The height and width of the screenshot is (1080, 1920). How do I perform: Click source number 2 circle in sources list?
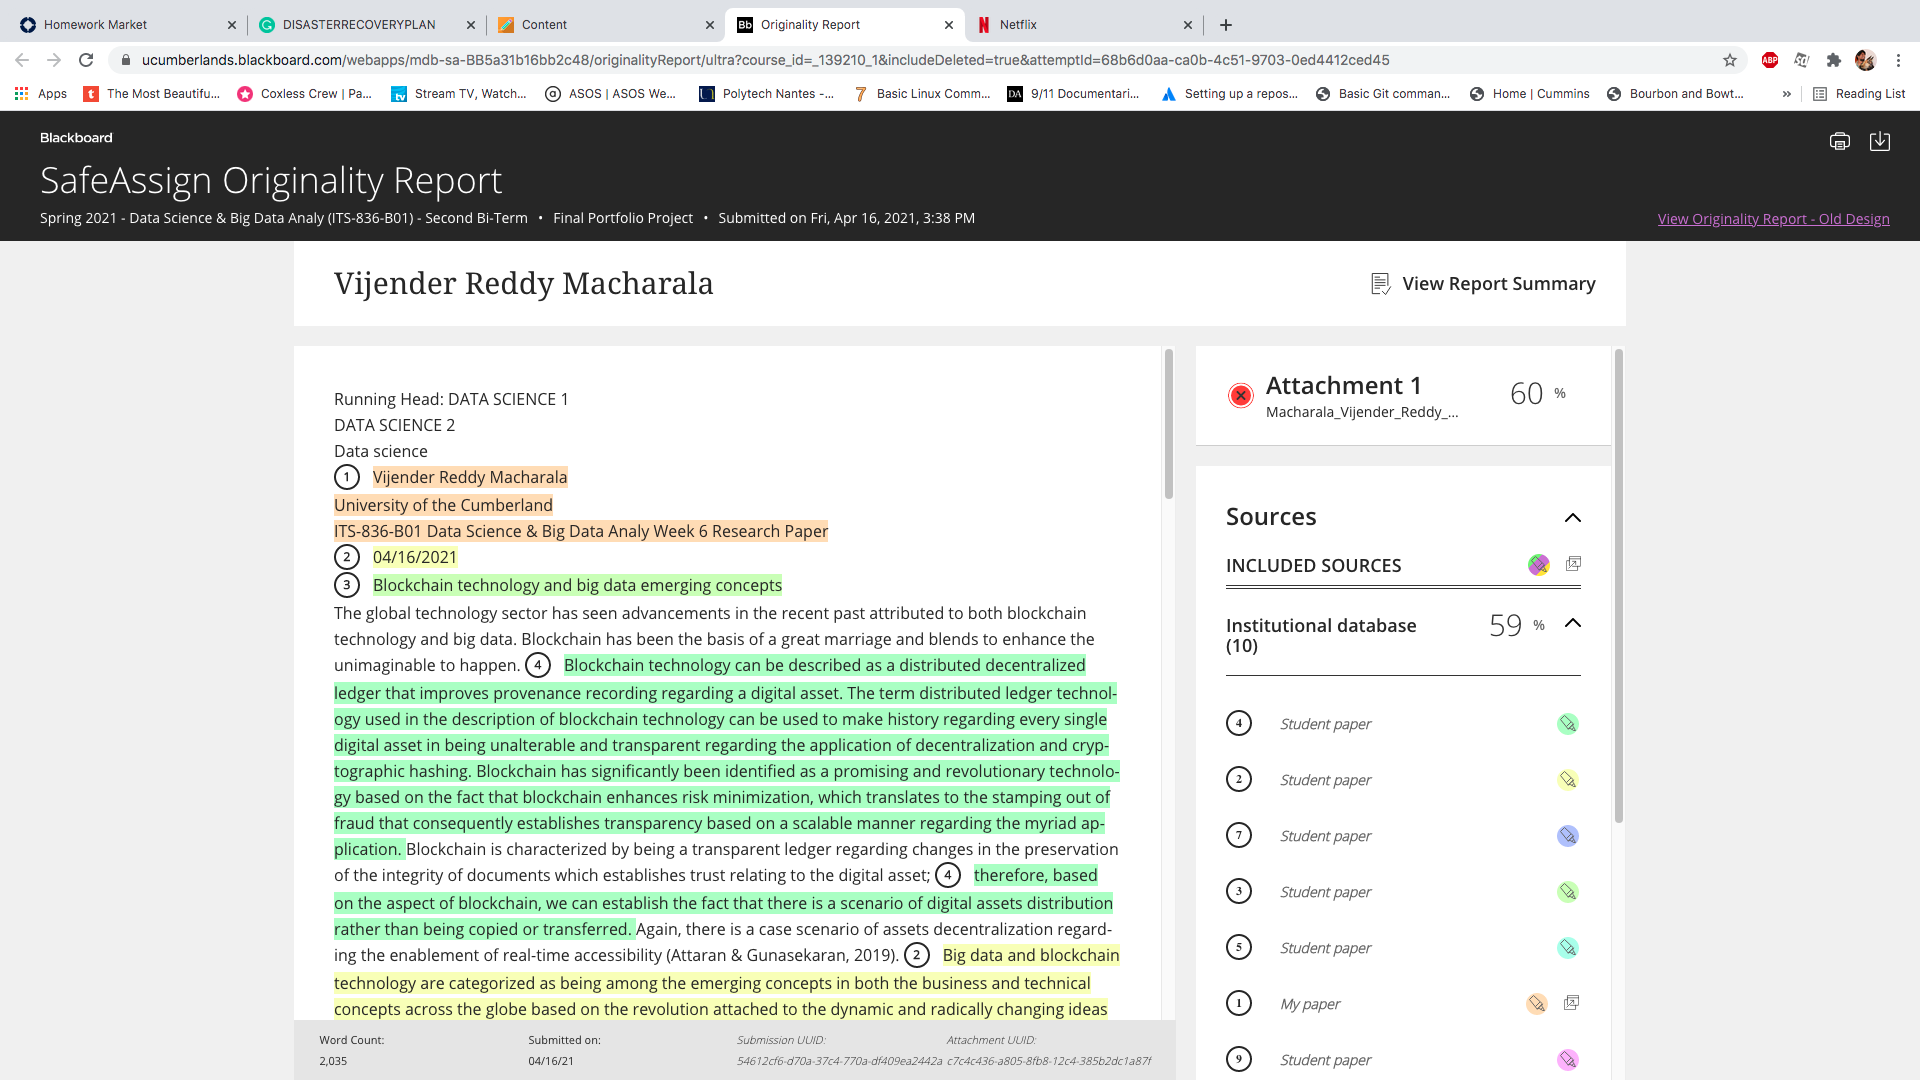[x=1239, y=779]
